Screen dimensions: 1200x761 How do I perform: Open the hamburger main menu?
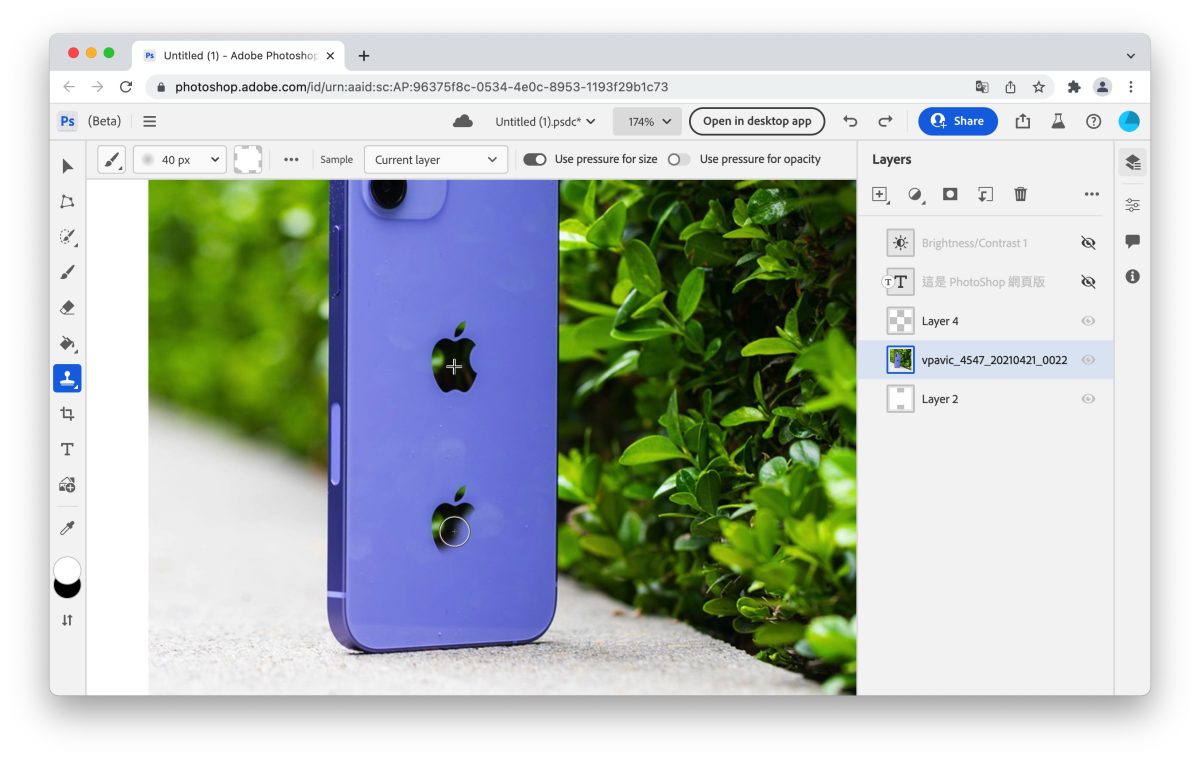[149, 121]
